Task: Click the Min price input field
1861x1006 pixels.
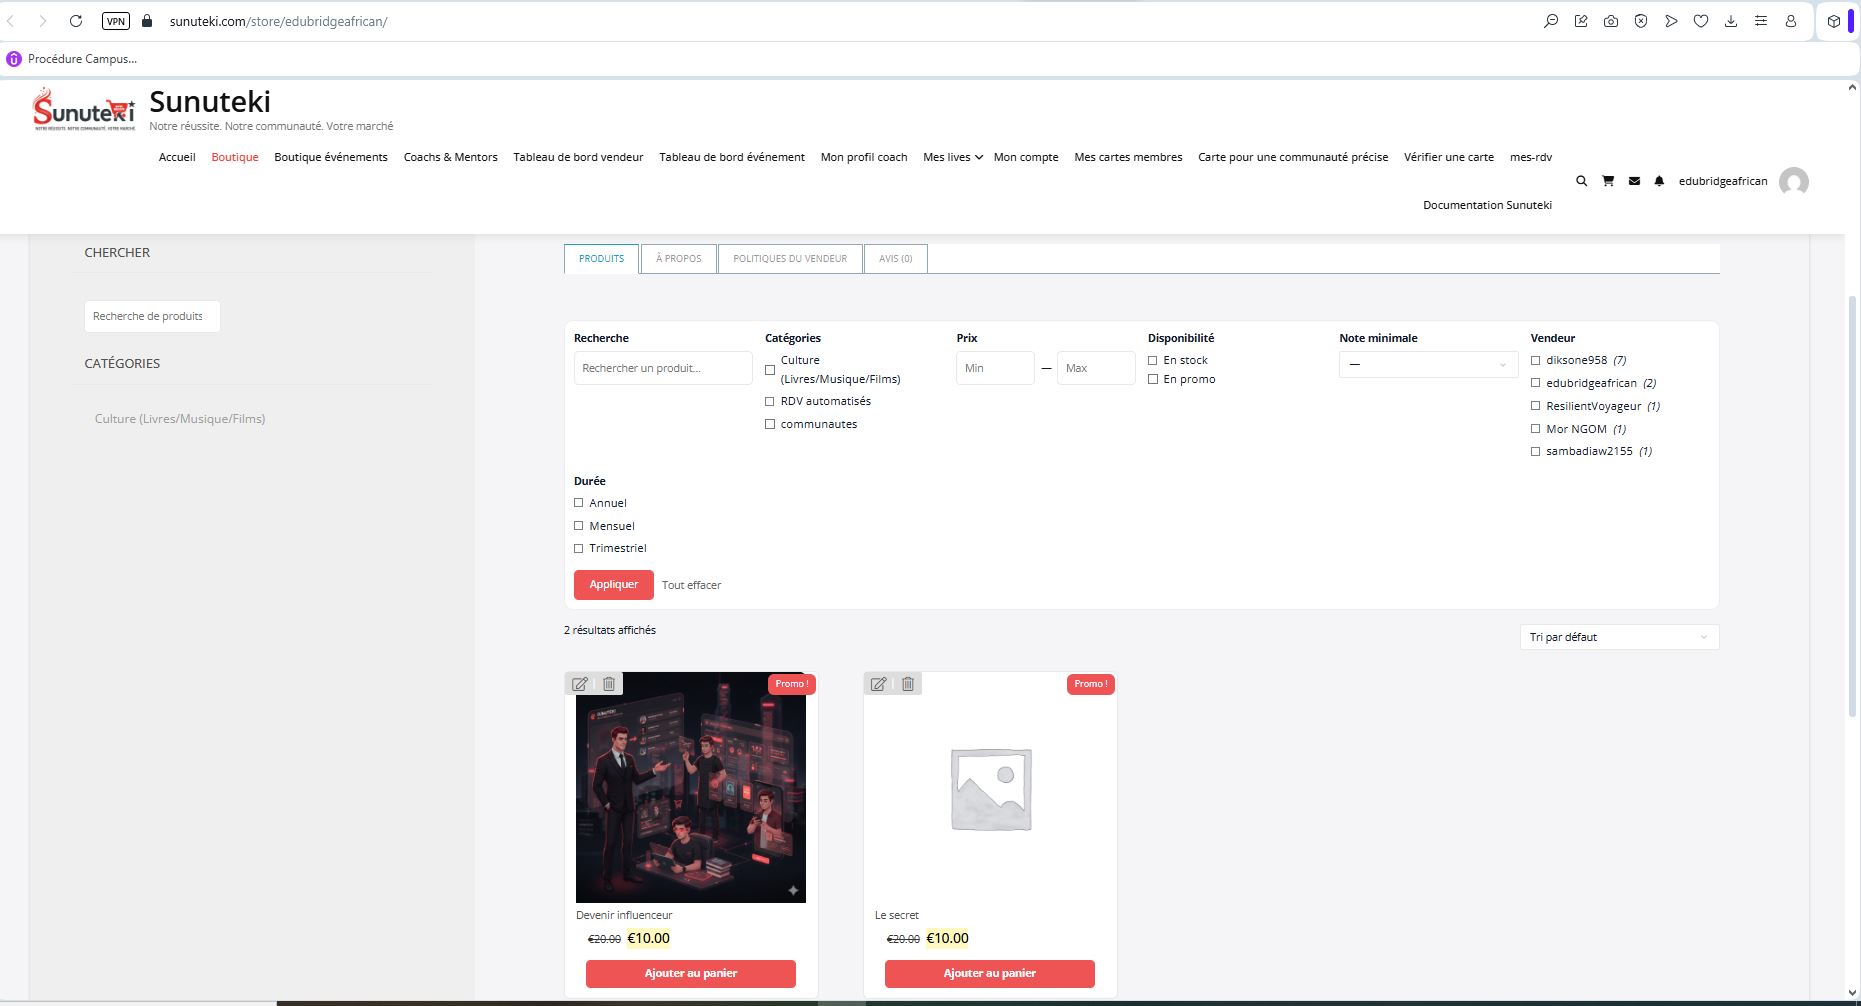Action: tap(994, 368)
